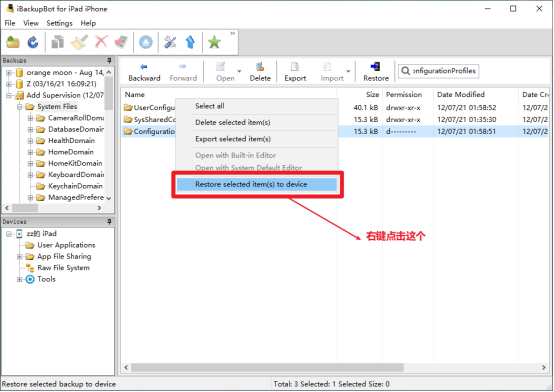
Task: Click the blue refresh arrow icon
Action: pyautogui.click(x=33, y=42)
